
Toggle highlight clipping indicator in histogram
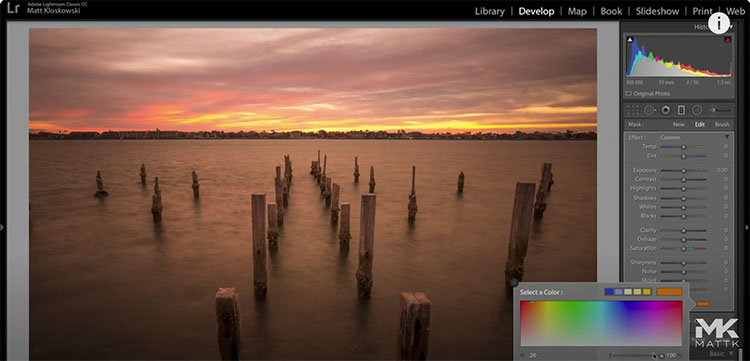coord(728,40)
